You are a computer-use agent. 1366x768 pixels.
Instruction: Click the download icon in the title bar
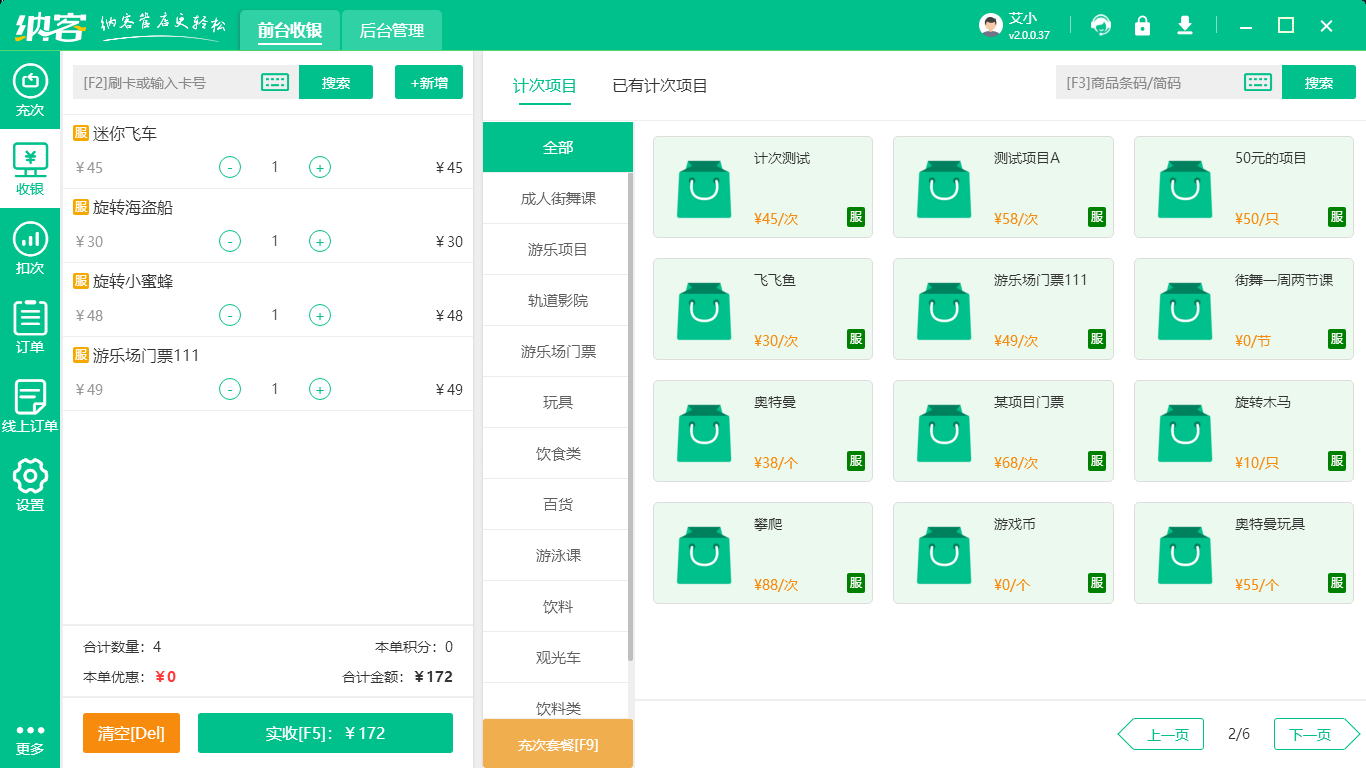pos(1185,24)
